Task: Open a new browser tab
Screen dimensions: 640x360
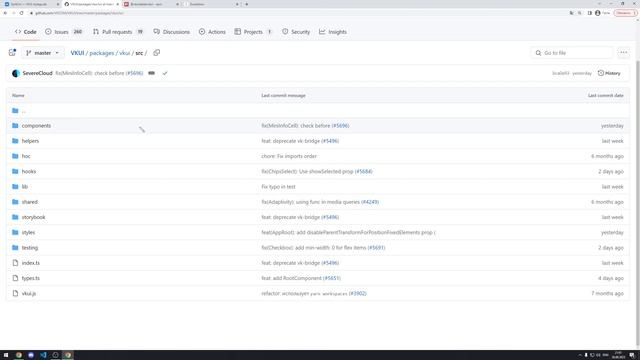Action: [x=247, y=4]
